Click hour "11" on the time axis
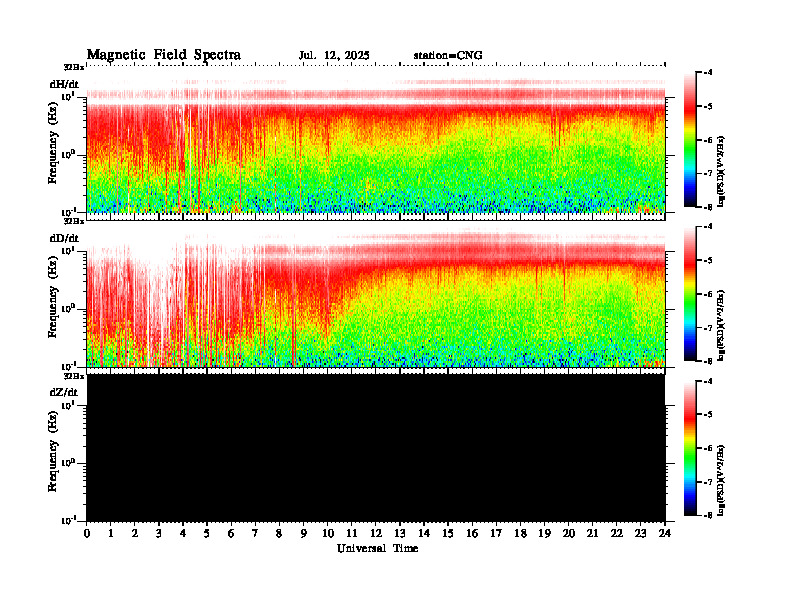 (x=352, y=533)
